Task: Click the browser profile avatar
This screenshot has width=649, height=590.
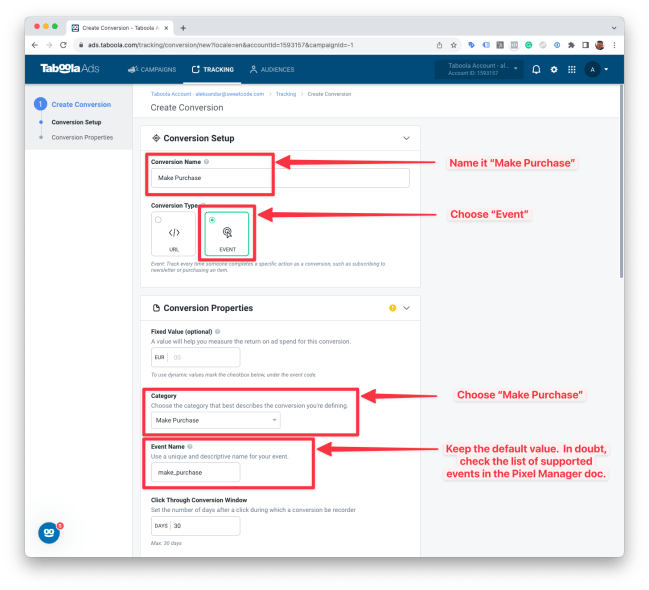Action: point(600,45)
